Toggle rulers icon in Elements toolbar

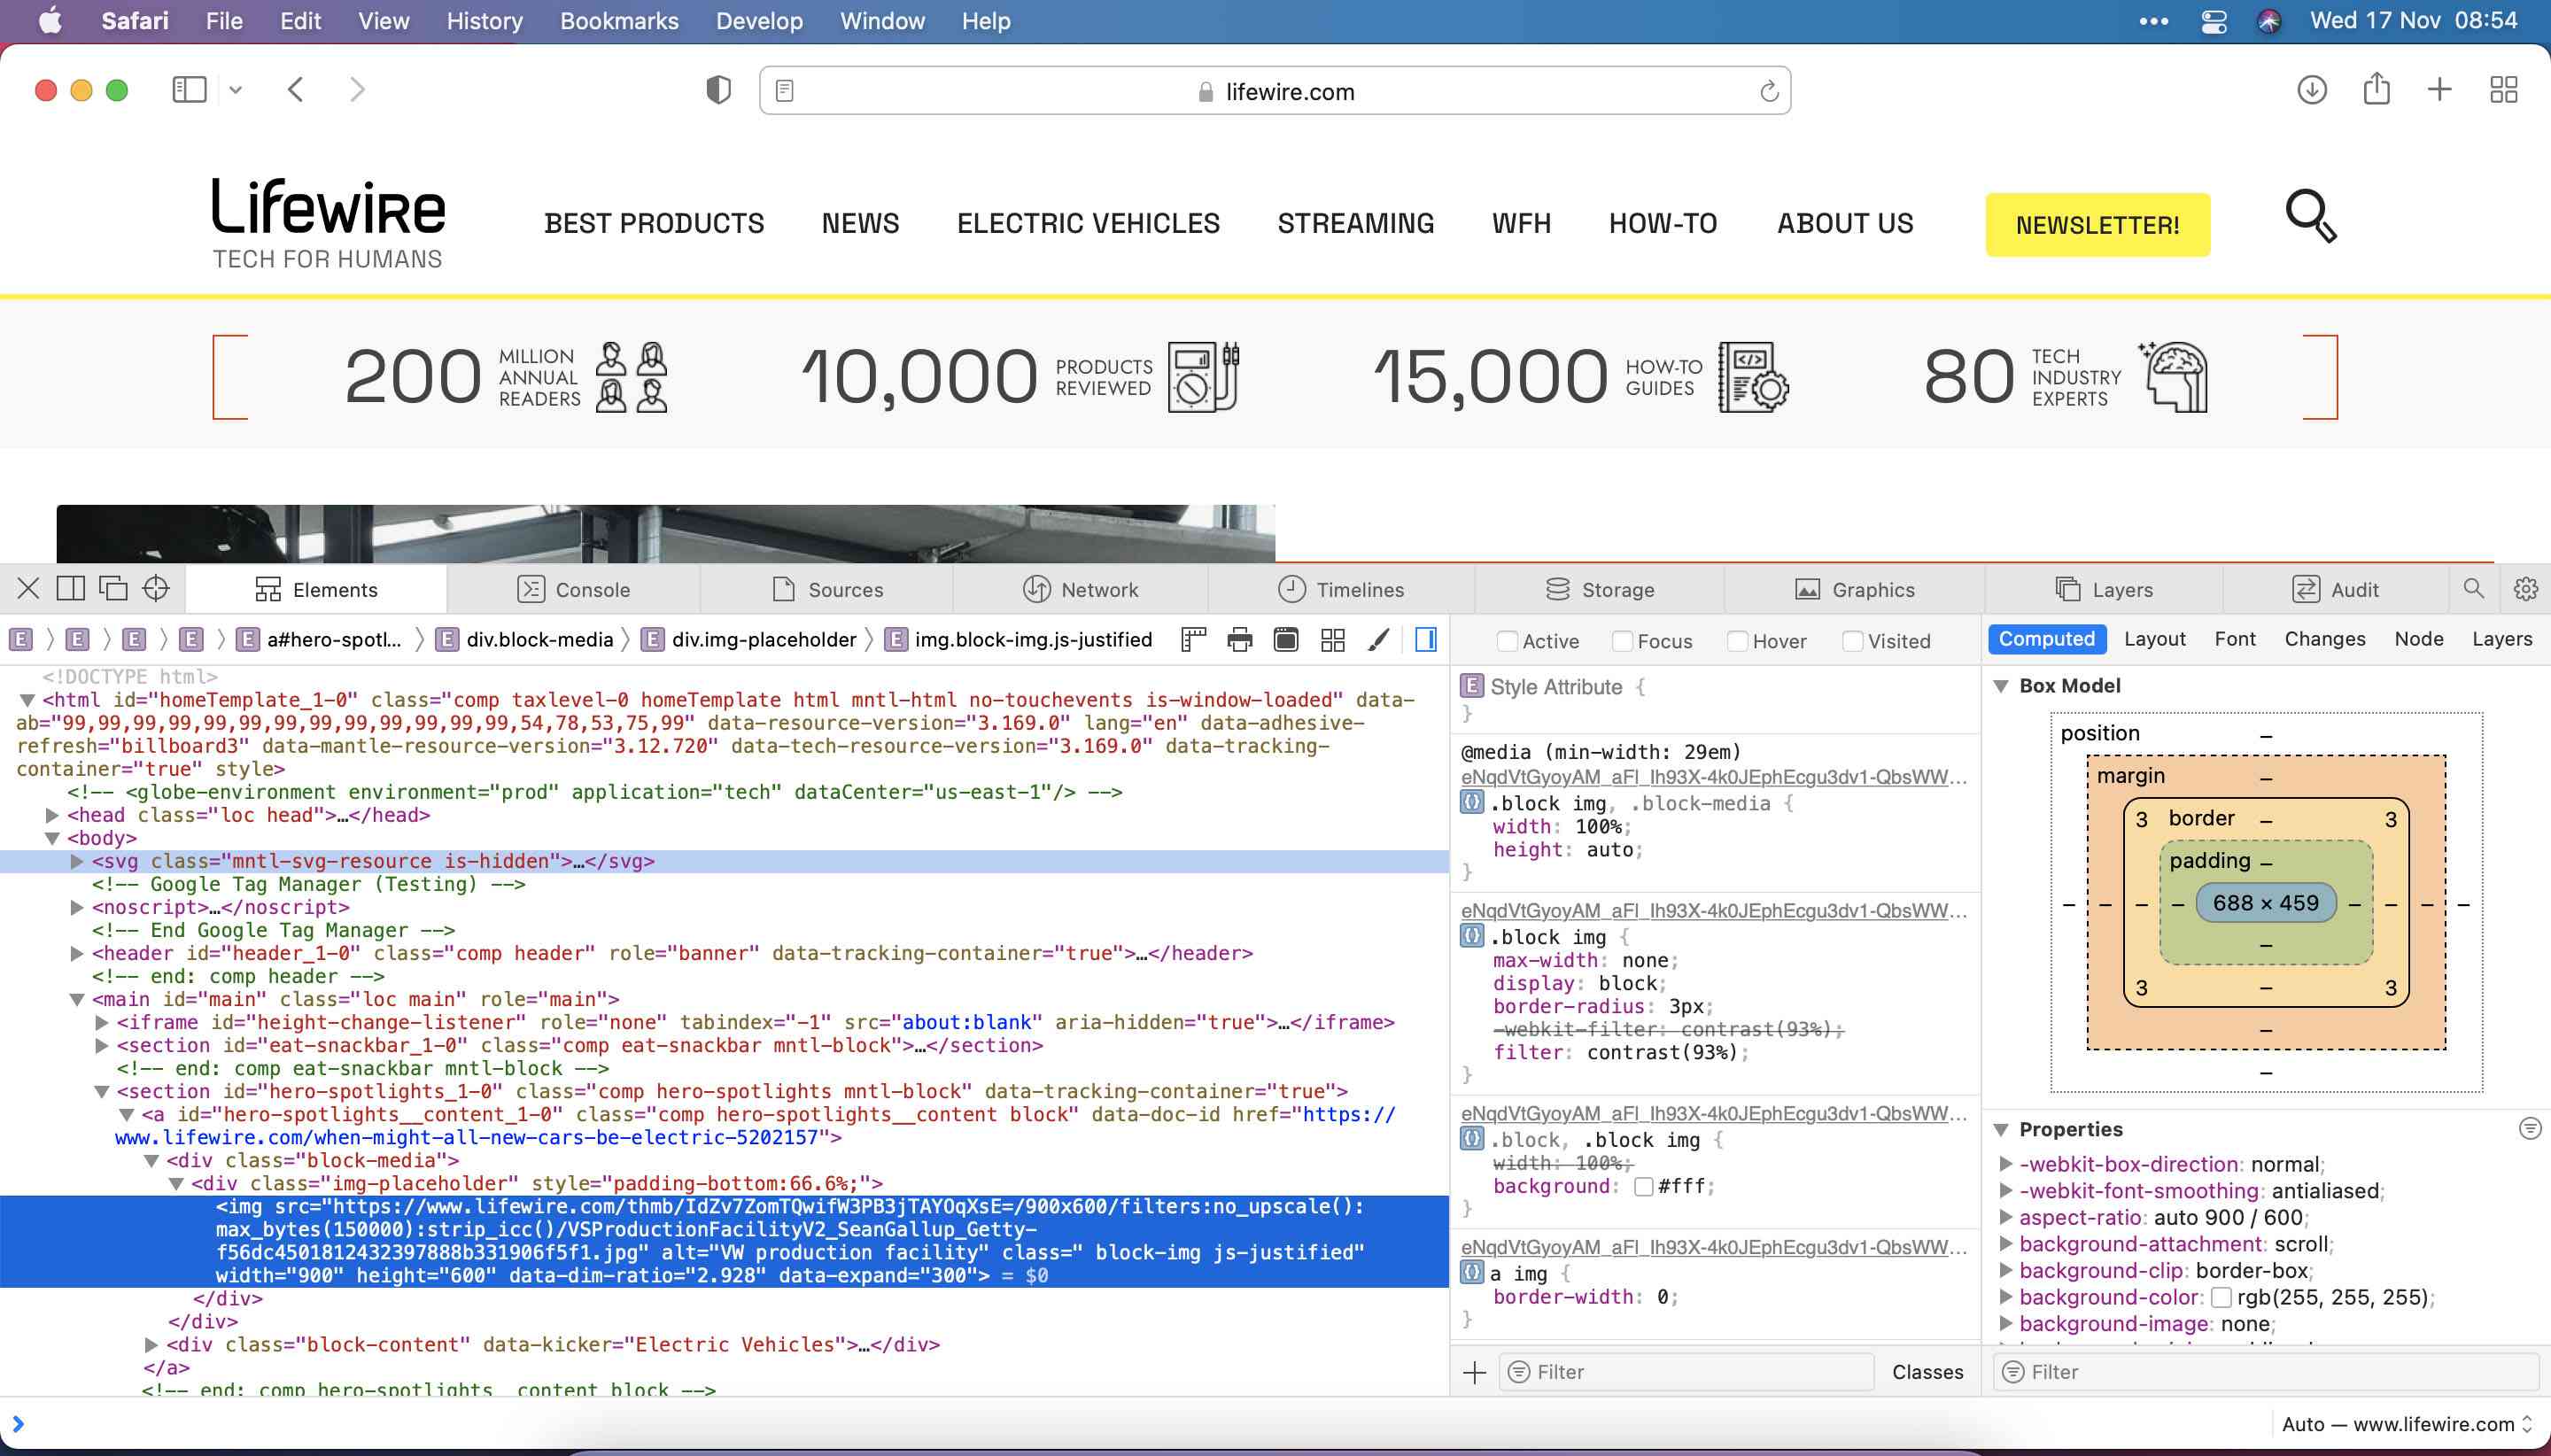pyautogui.click(x=1193, y=639)
